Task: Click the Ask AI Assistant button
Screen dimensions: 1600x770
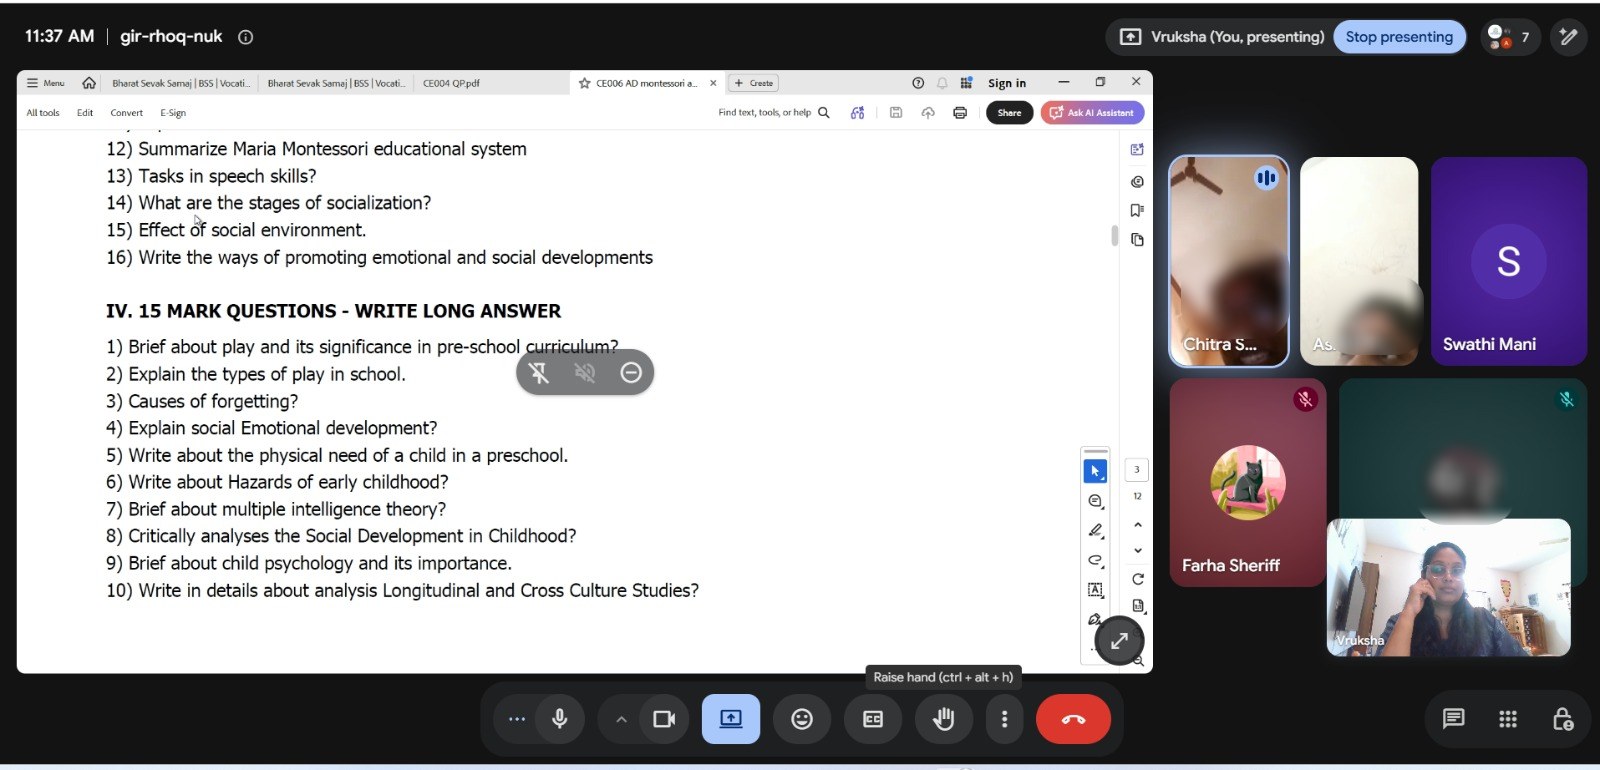Action: 1092,113
